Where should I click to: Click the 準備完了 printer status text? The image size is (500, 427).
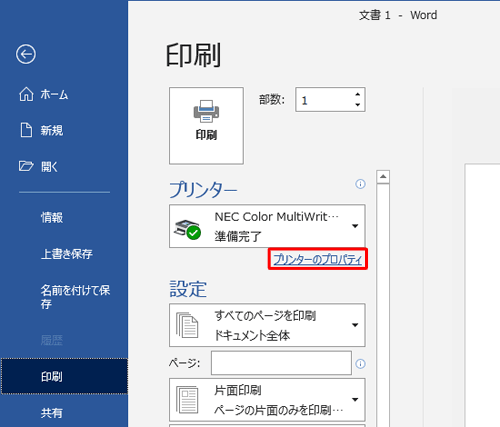238,236
